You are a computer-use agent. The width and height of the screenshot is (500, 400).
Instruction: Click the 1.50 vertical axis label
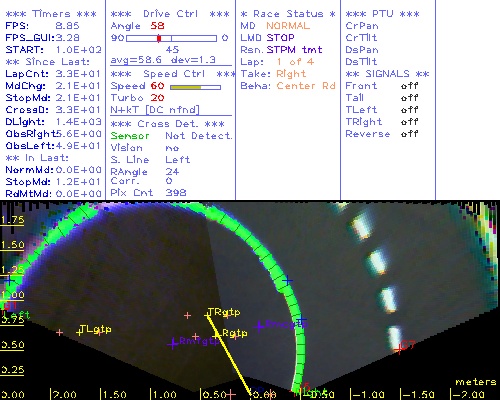(12, 245)
